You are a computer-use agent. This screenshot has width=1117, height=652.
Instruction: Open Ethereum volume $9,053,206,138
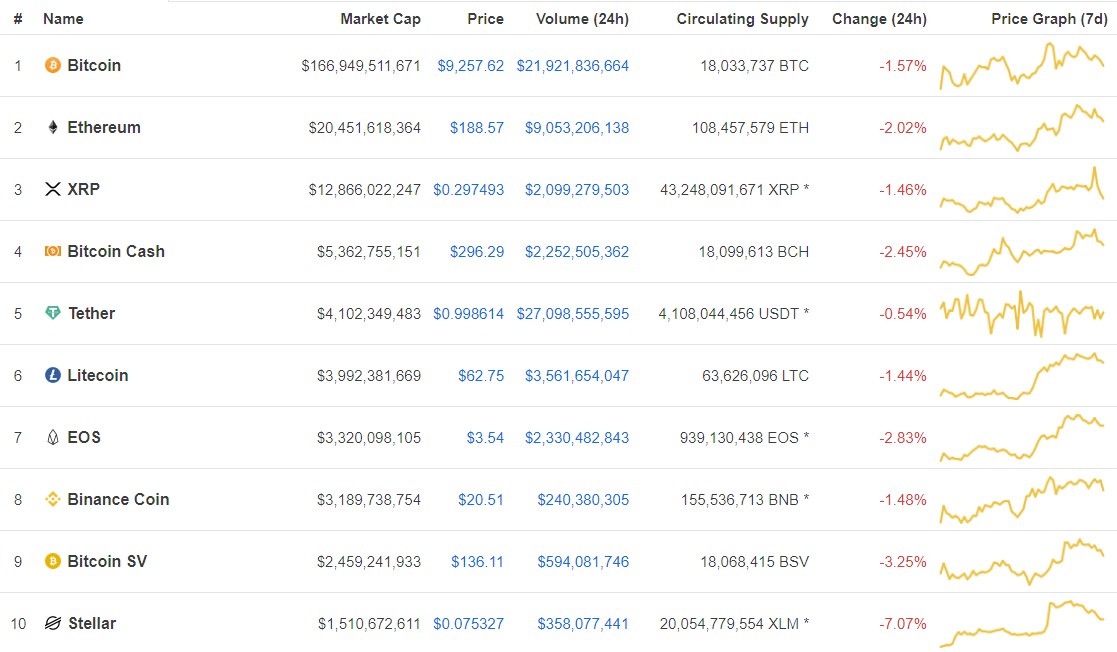[x=577, y=128]
